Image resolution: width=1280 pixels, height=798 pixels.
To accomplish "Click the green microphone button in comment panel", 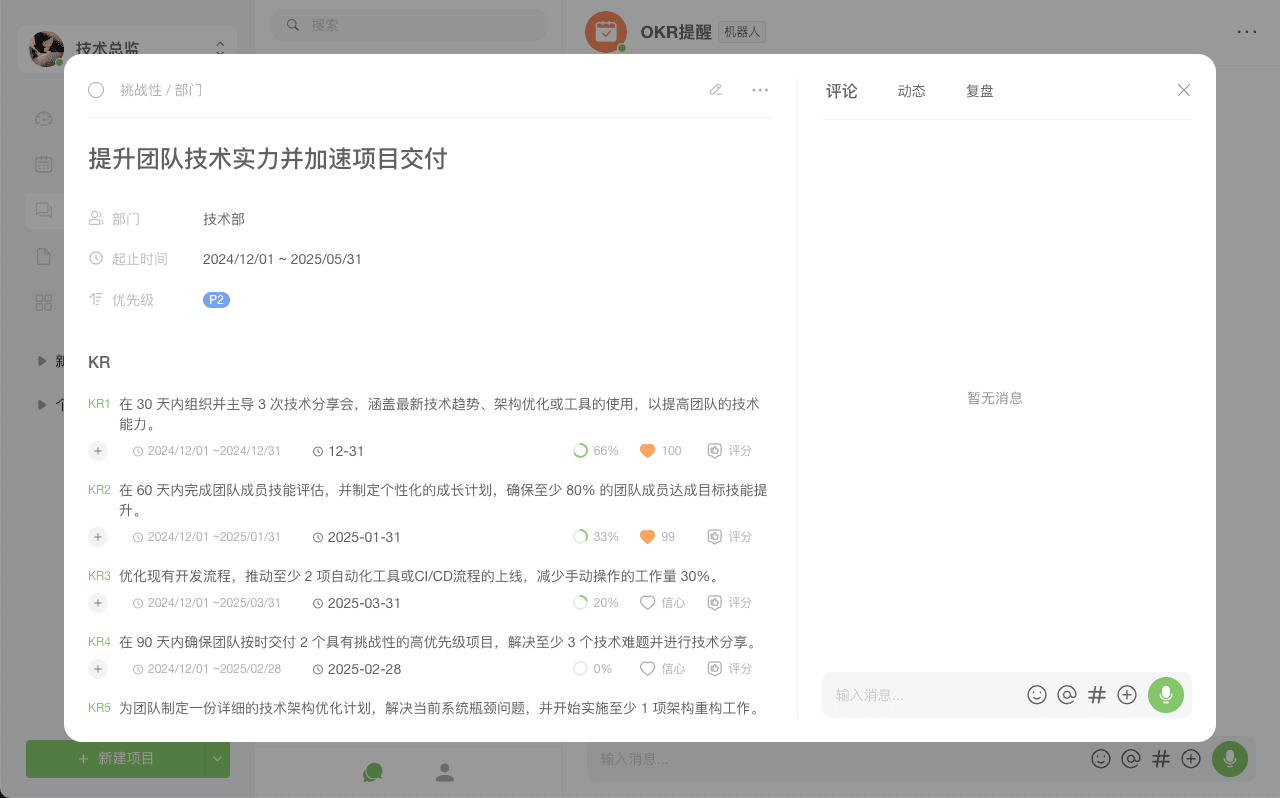I will click(1166, 695).
